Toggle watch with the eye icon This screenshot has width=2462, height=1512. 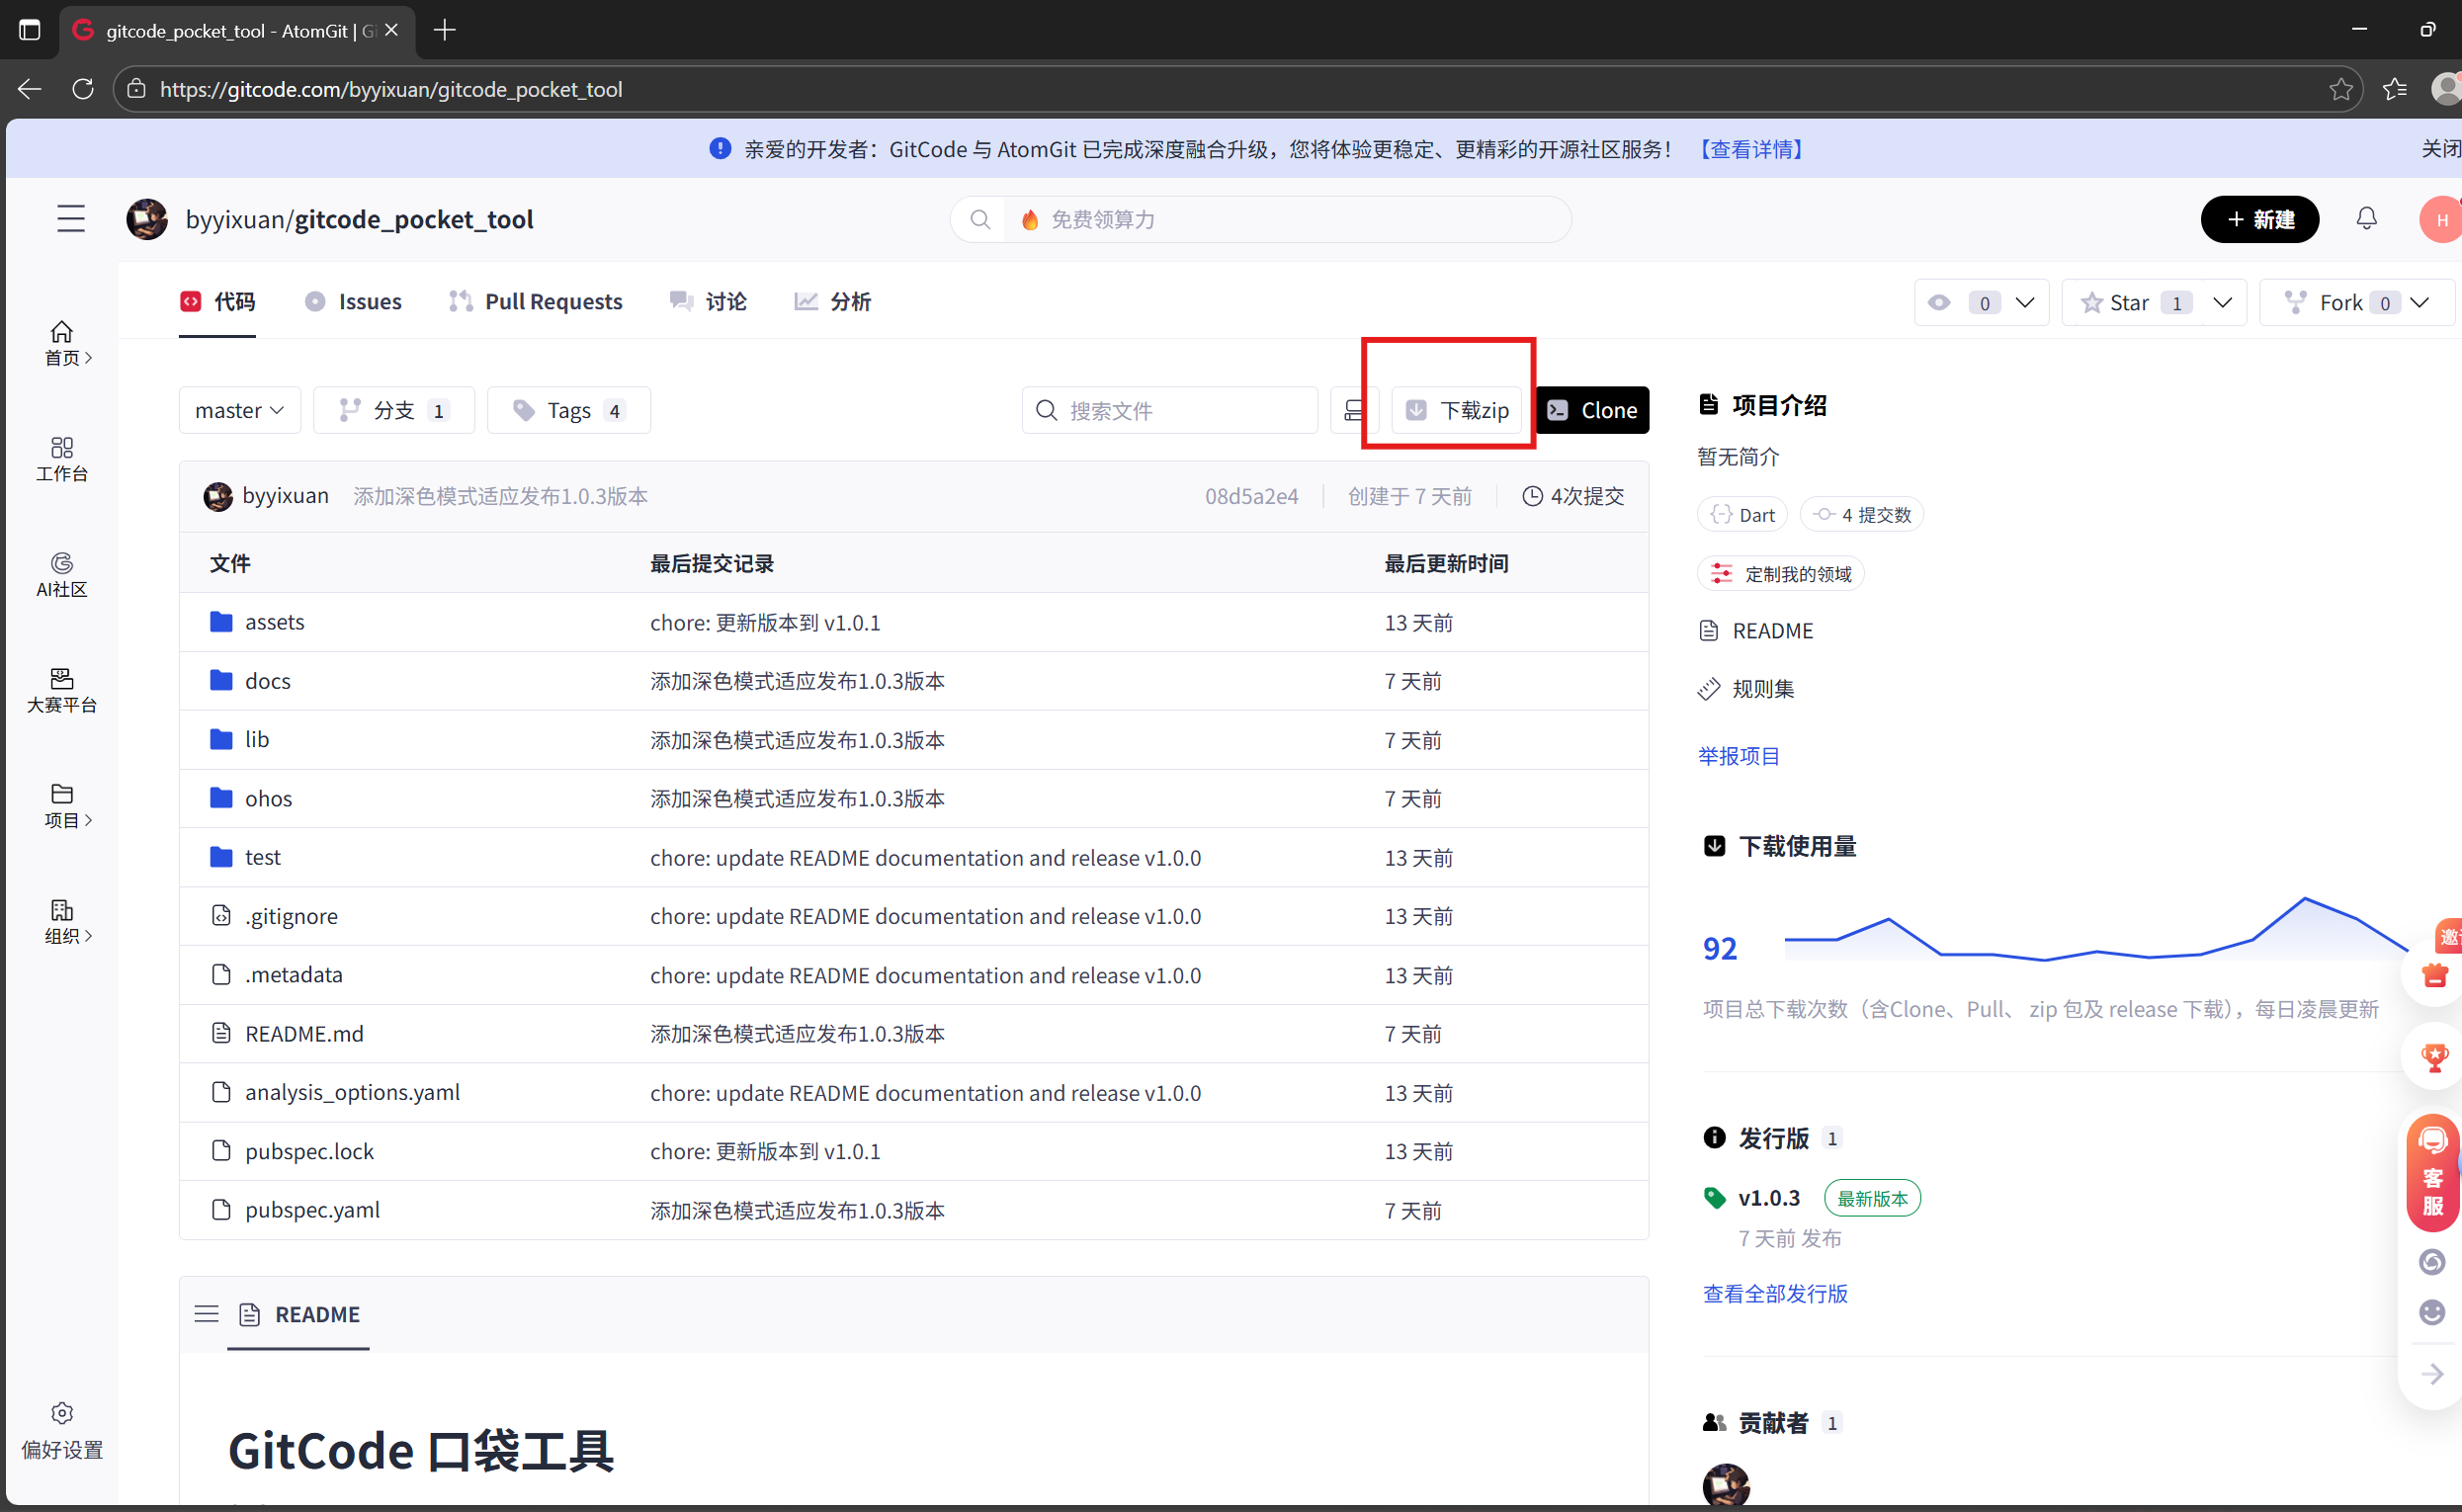[x=1939, y=302]
